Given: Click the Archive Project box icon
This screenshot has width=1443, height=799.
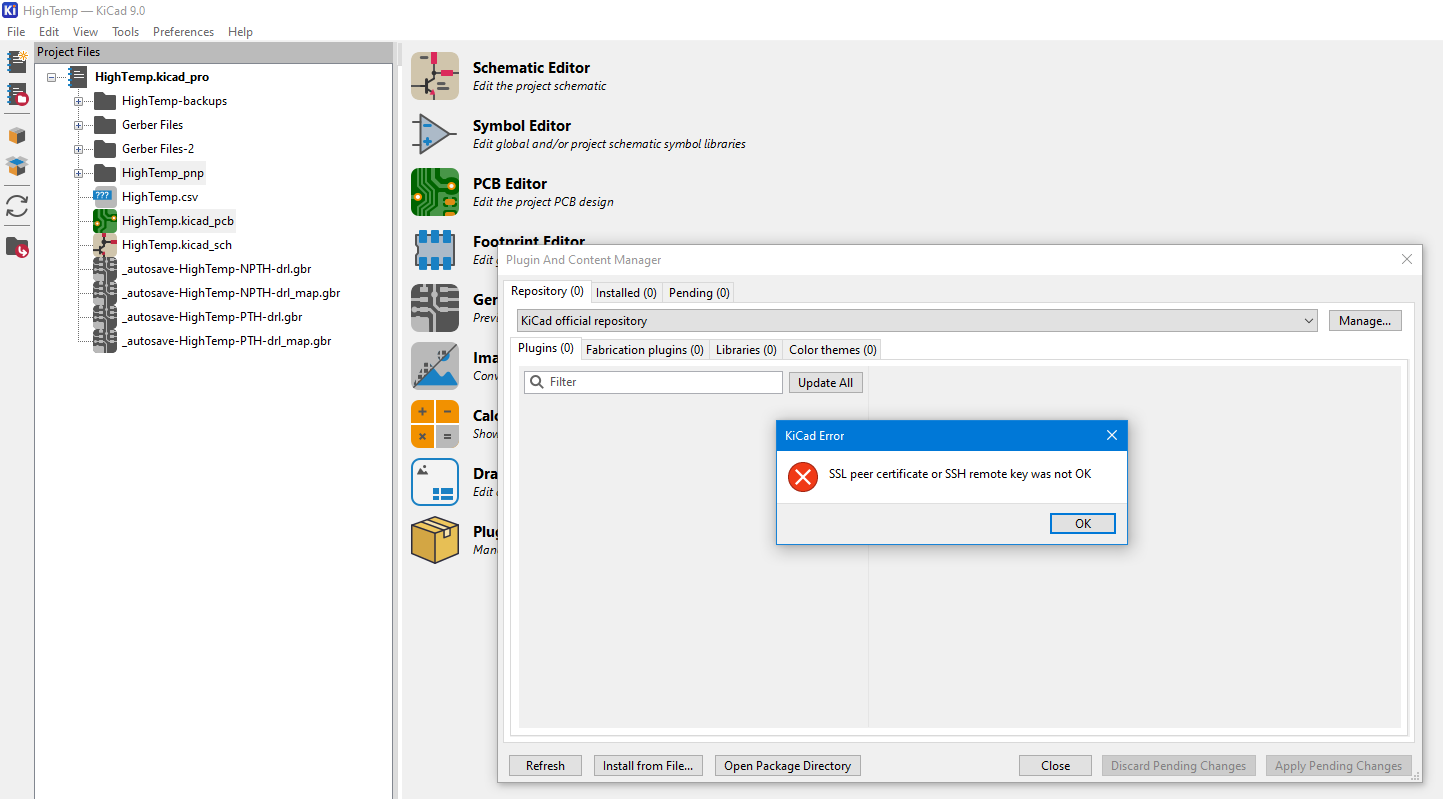Looking at the screenshot, I should pos(17,135).
